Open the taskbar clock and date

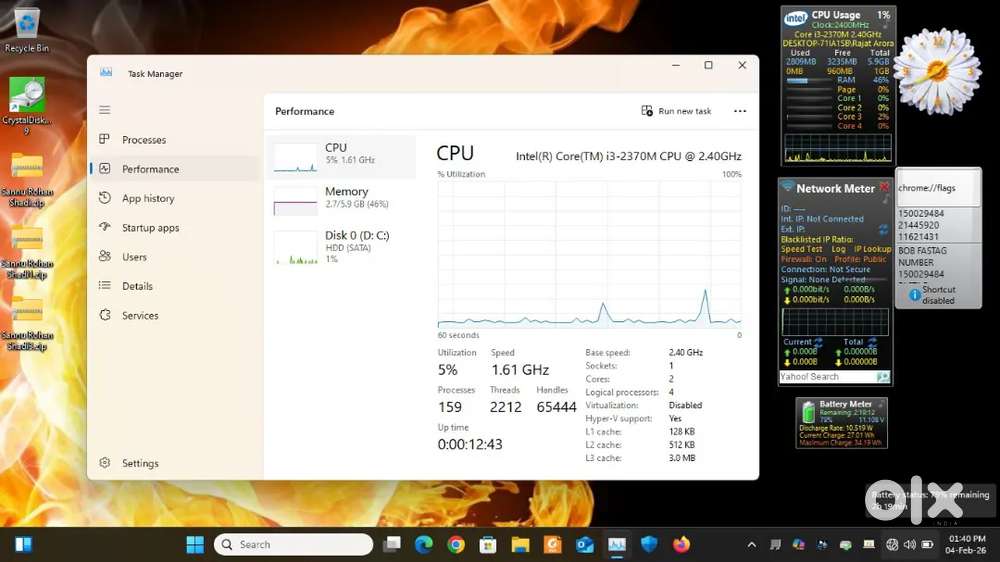point(967,544)
